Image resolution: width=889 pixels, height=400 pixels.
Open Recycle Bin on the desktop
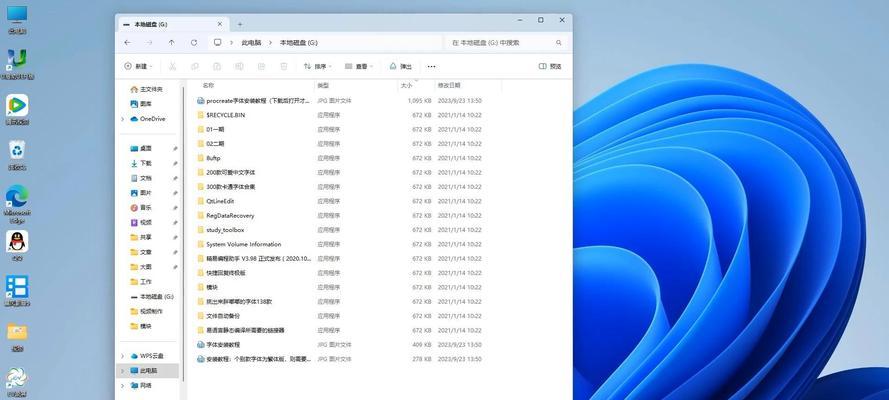(x=17, y=155)
